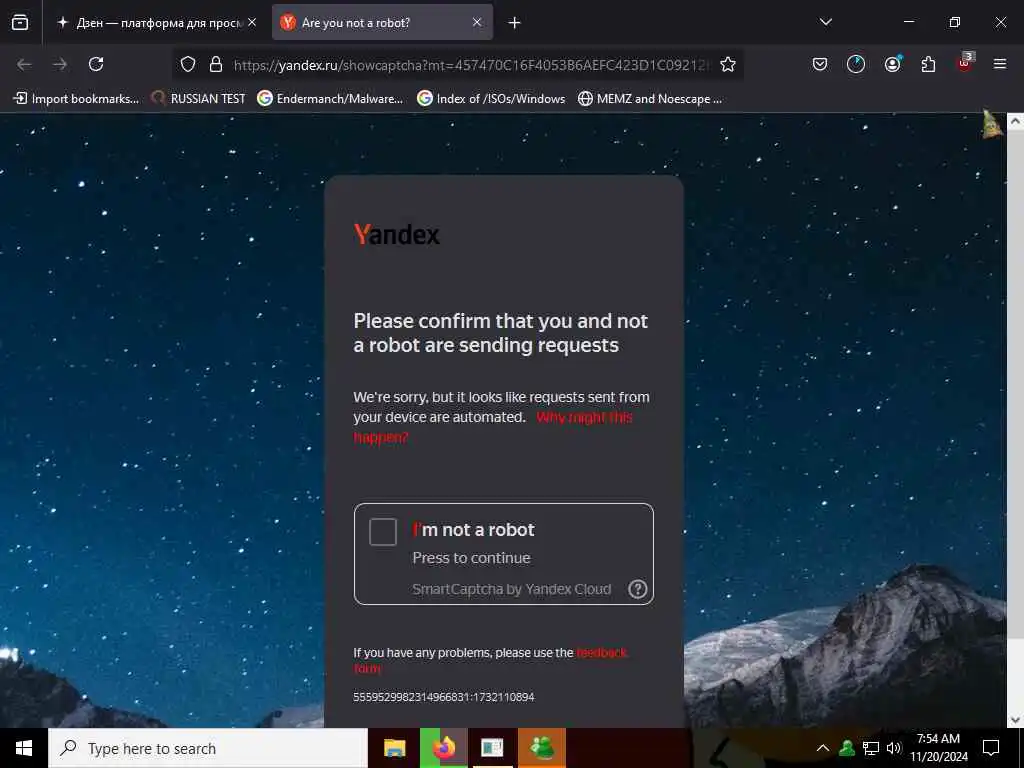Close the Дзен tab

(252, 22)
